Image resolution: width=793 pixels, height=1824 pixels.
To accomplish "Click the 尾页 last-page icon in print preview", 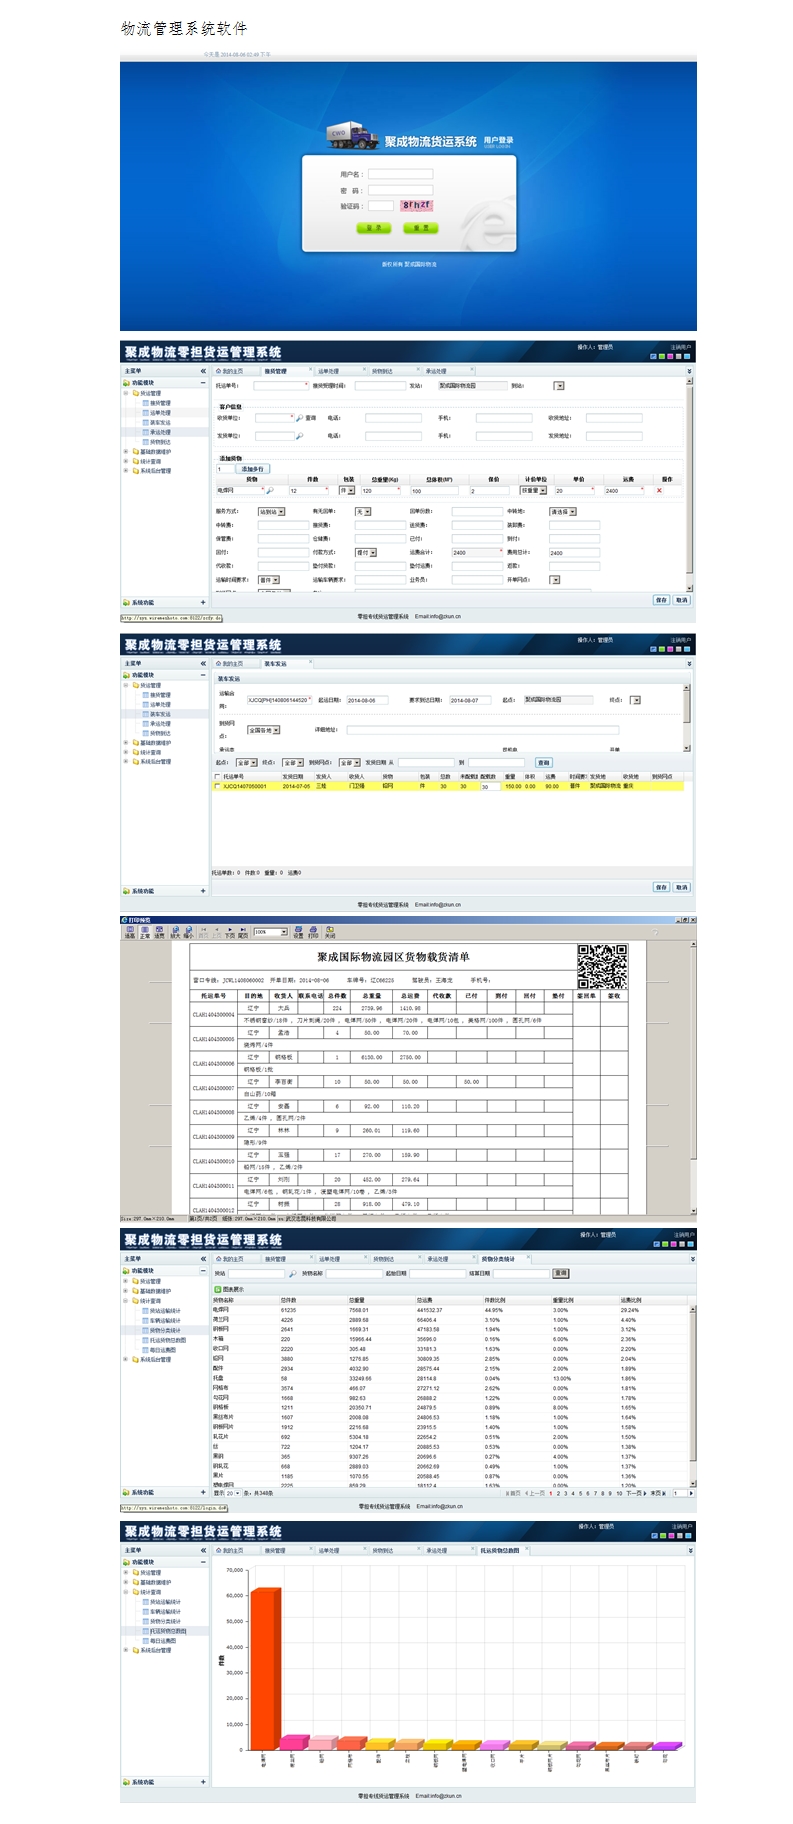I will (x=242, y=932).
